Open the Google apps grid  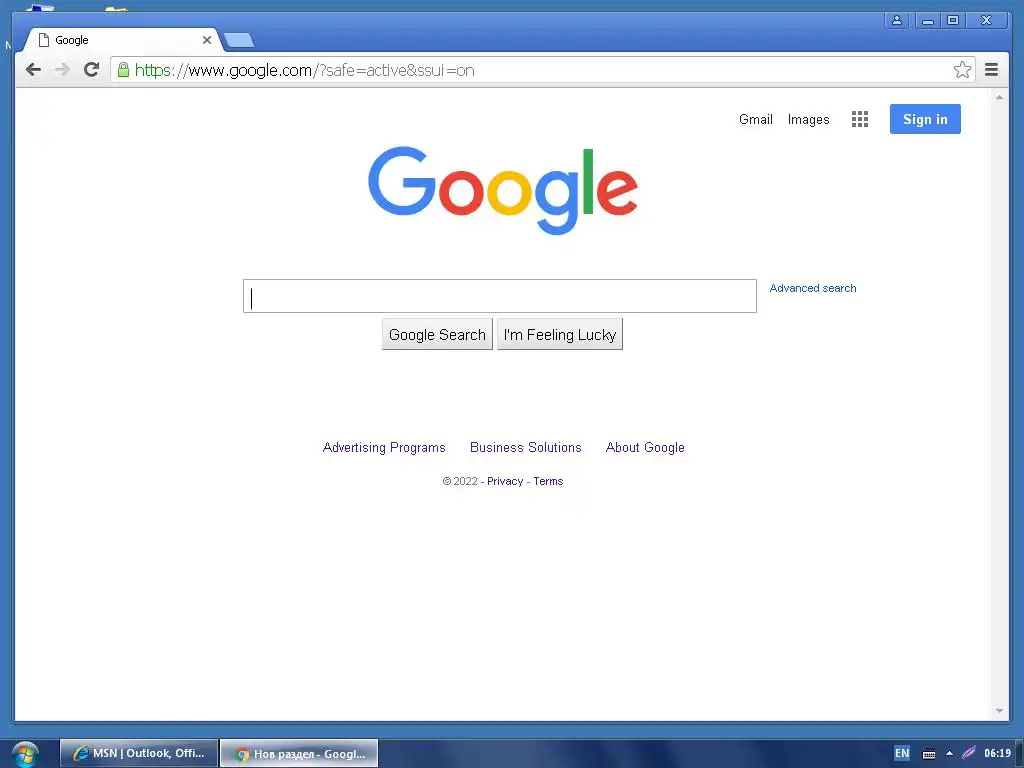859,119
